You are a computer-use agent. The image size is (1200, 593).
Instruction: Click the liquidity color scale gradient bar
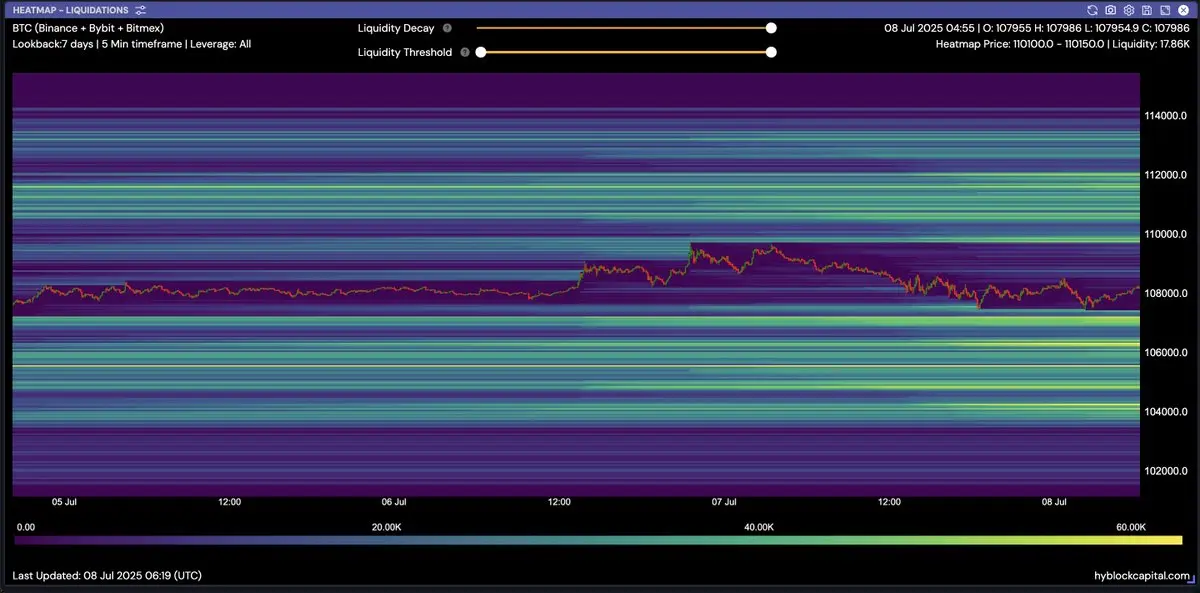598,540
